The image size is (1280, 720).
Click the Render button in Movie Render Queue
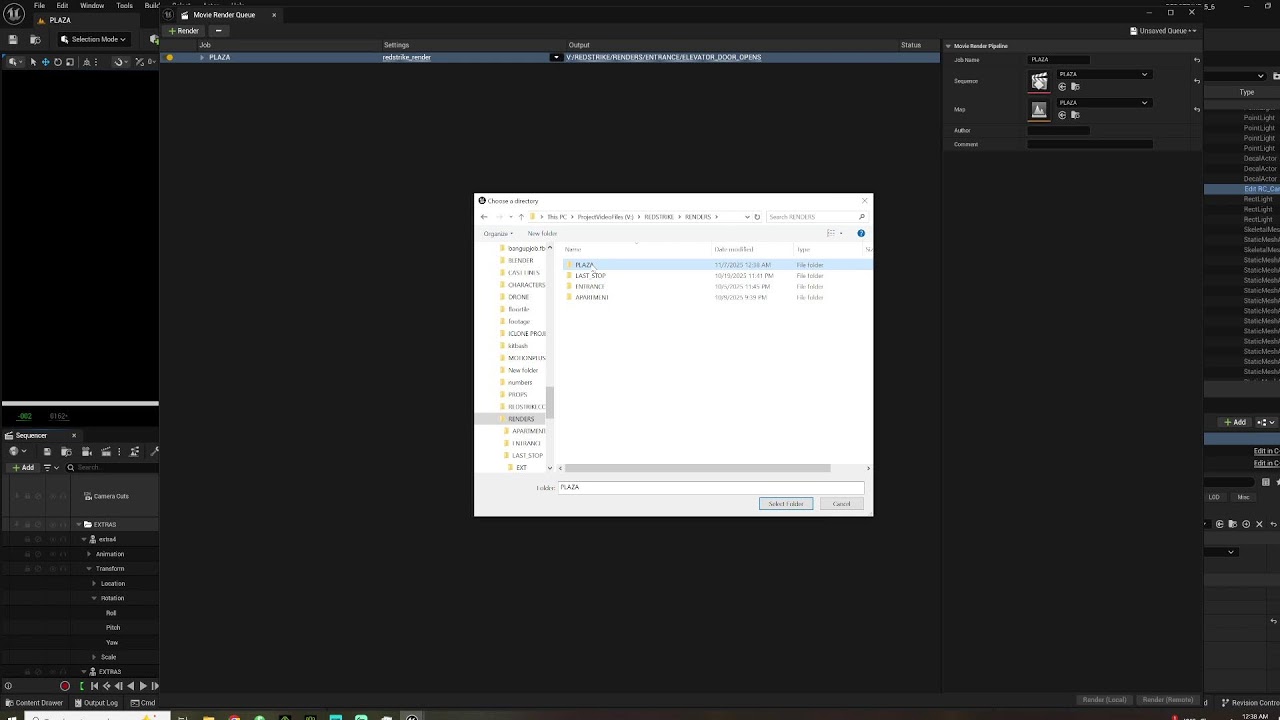pyautogui.click(x=183, y=31)
